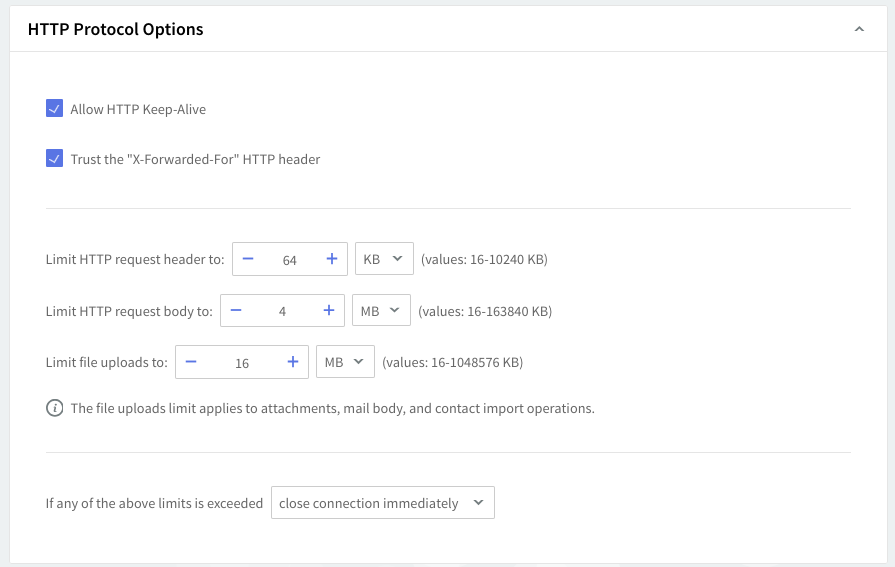Click the info icon beside file uploads note
895x567 pixels.
55,408
